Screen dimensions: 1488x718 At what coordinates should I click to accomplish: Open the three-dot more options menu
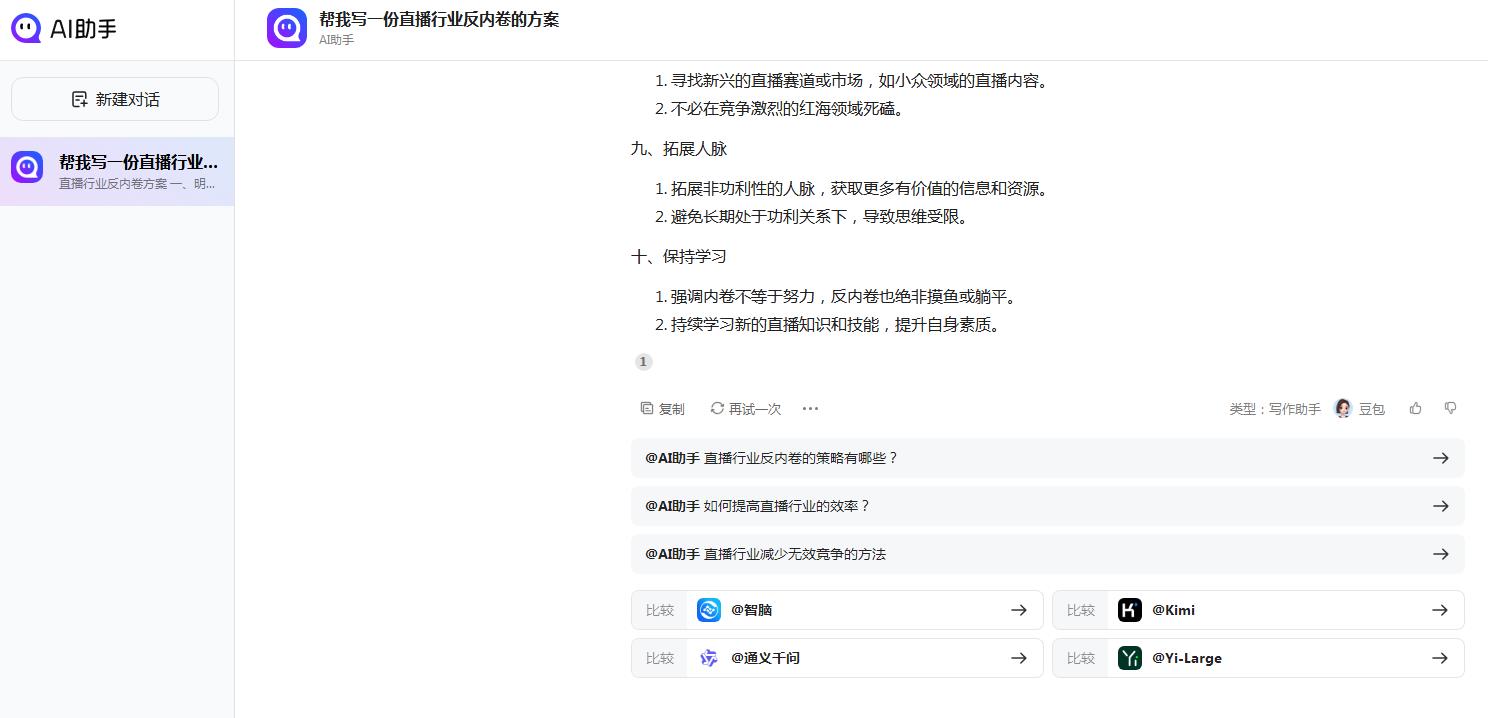pyautogui.click(x=810, y=408)
